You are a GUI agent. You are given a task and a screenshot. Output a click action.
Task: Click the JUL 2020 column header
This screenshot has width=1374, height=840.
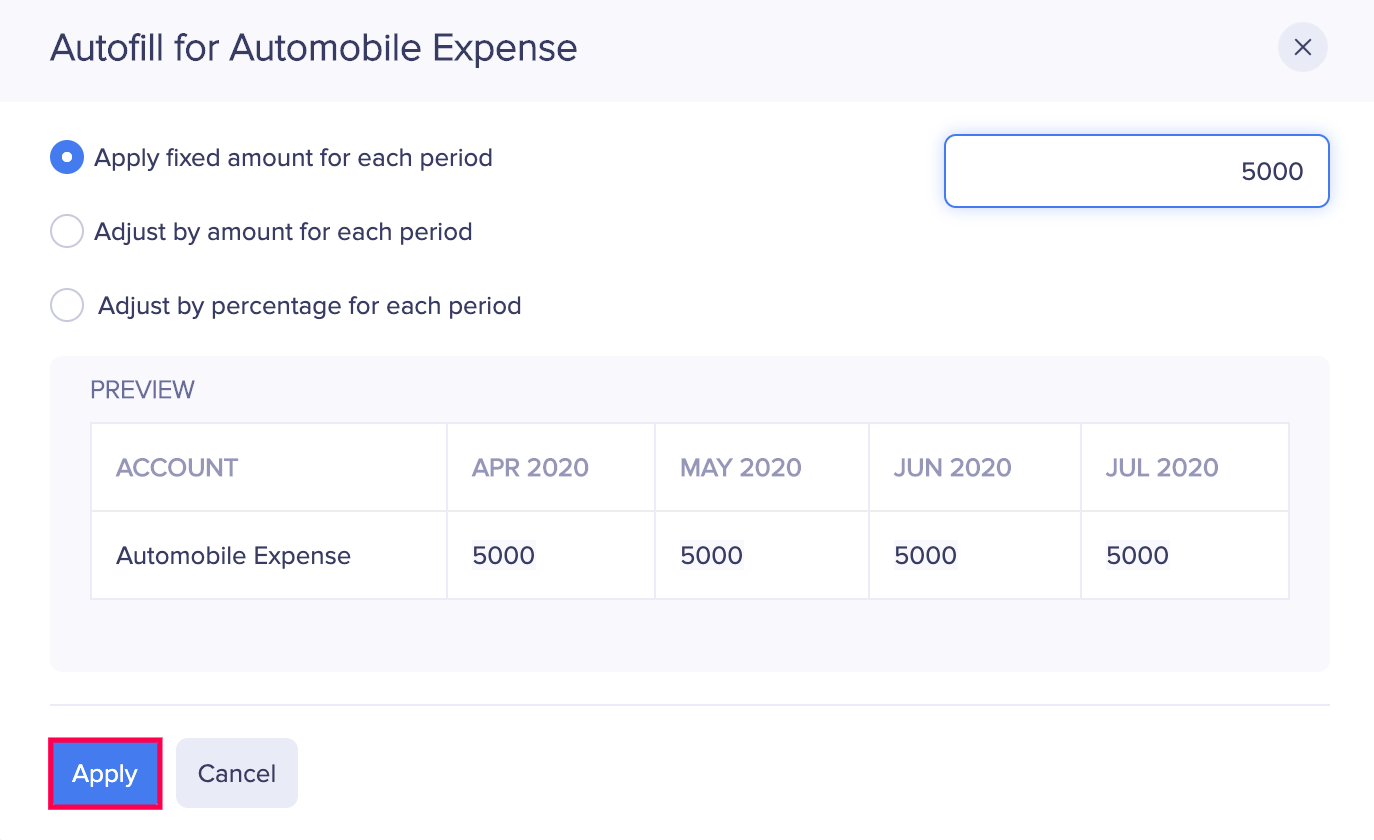(1161, 467)
